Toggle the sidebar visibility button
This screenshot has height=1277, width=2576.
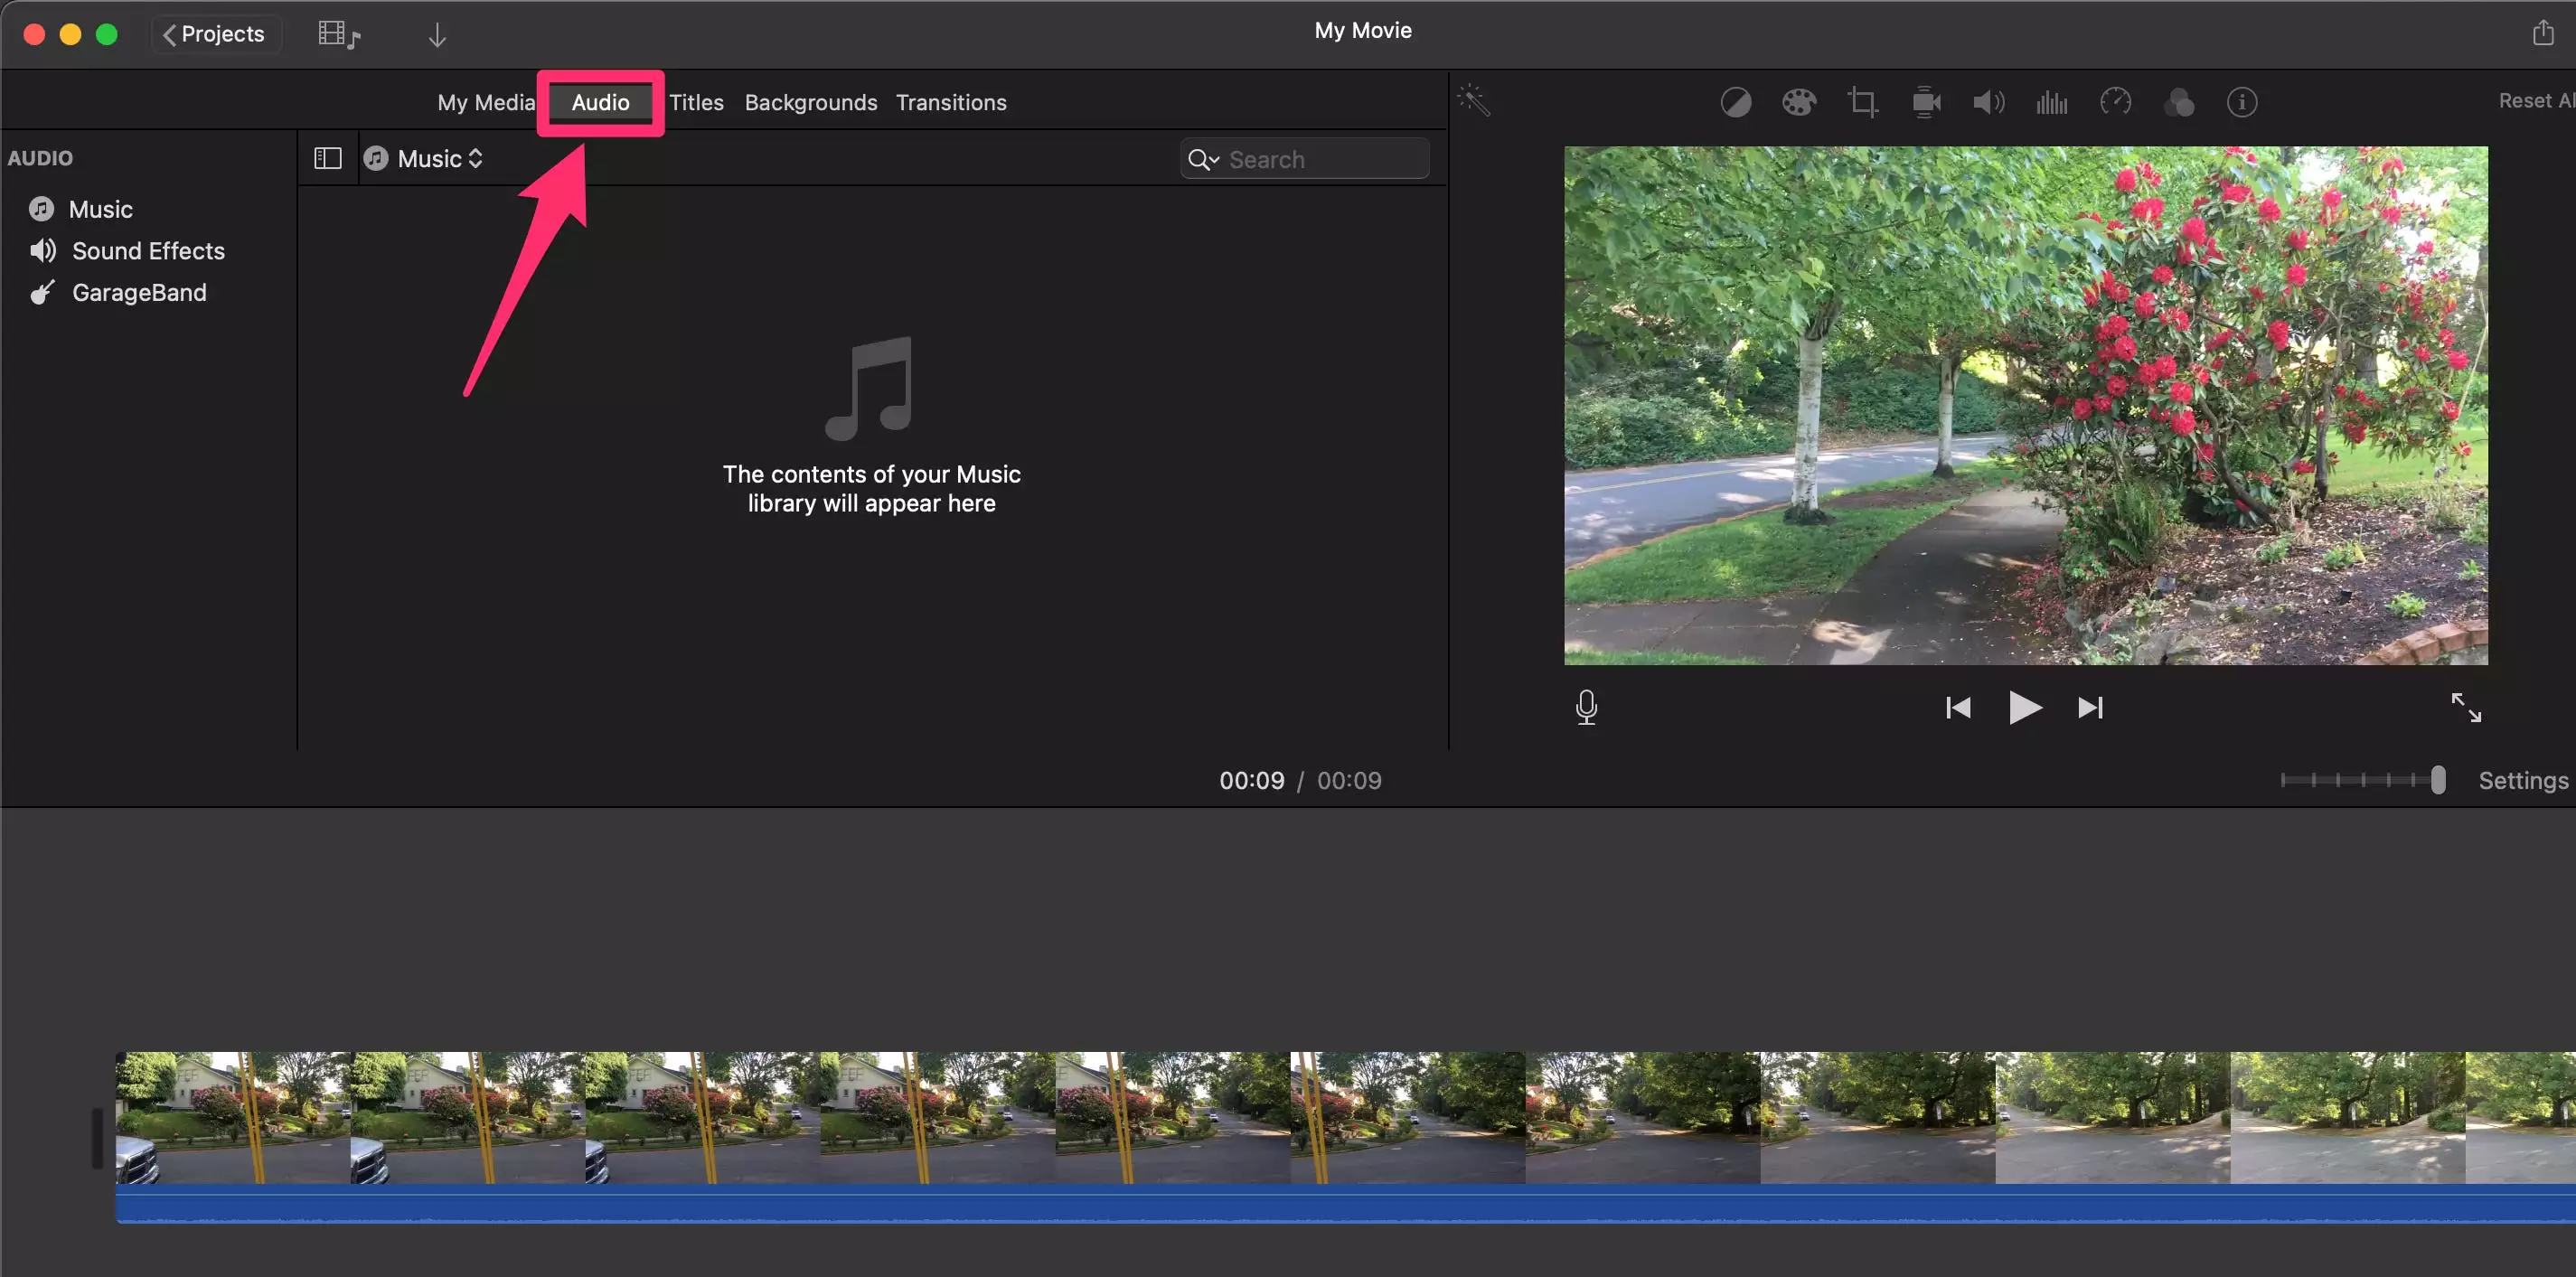pyautogui.click(x=327, y=159)
